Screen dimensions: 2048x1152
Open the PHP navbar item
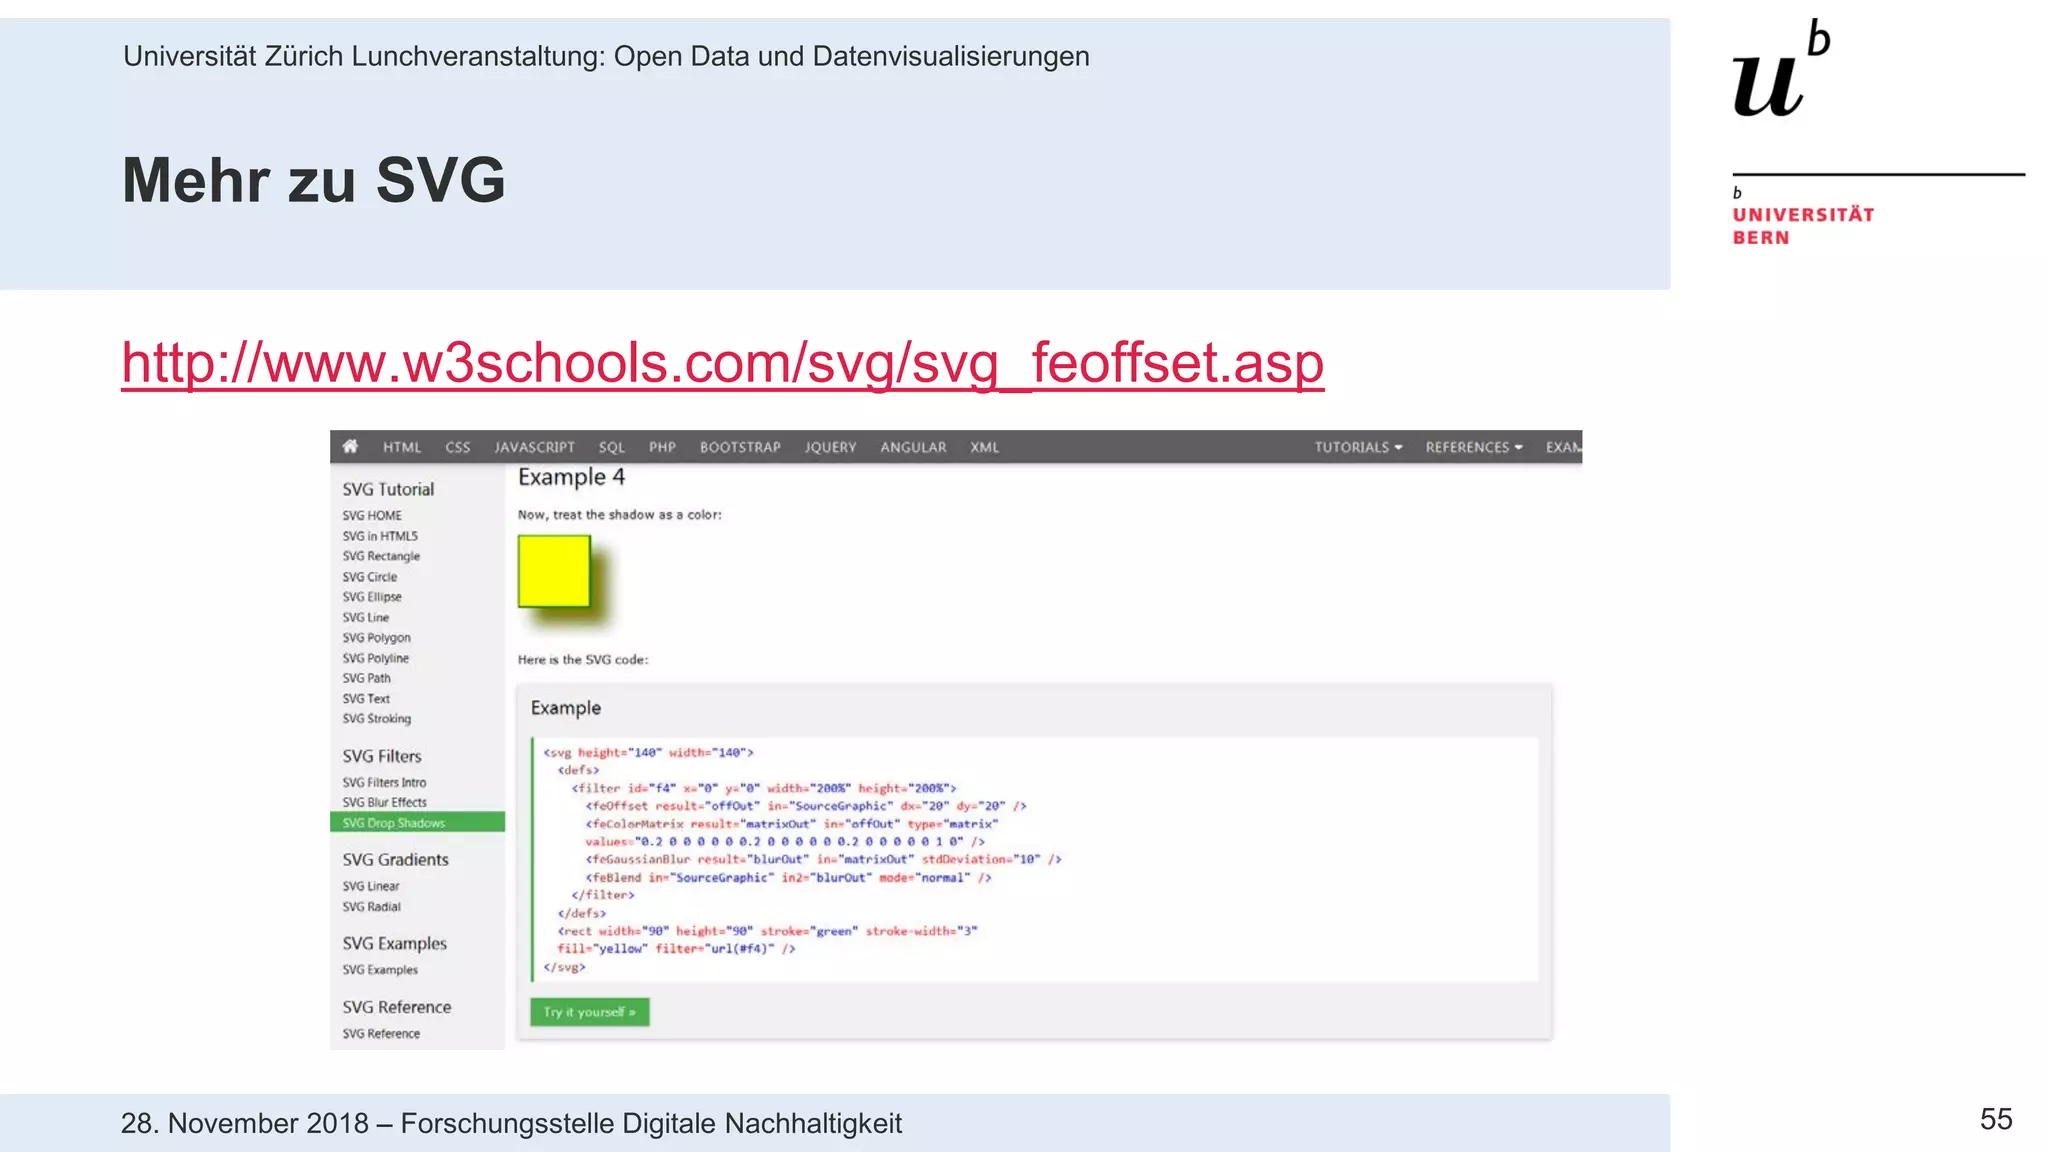point(662,447)
